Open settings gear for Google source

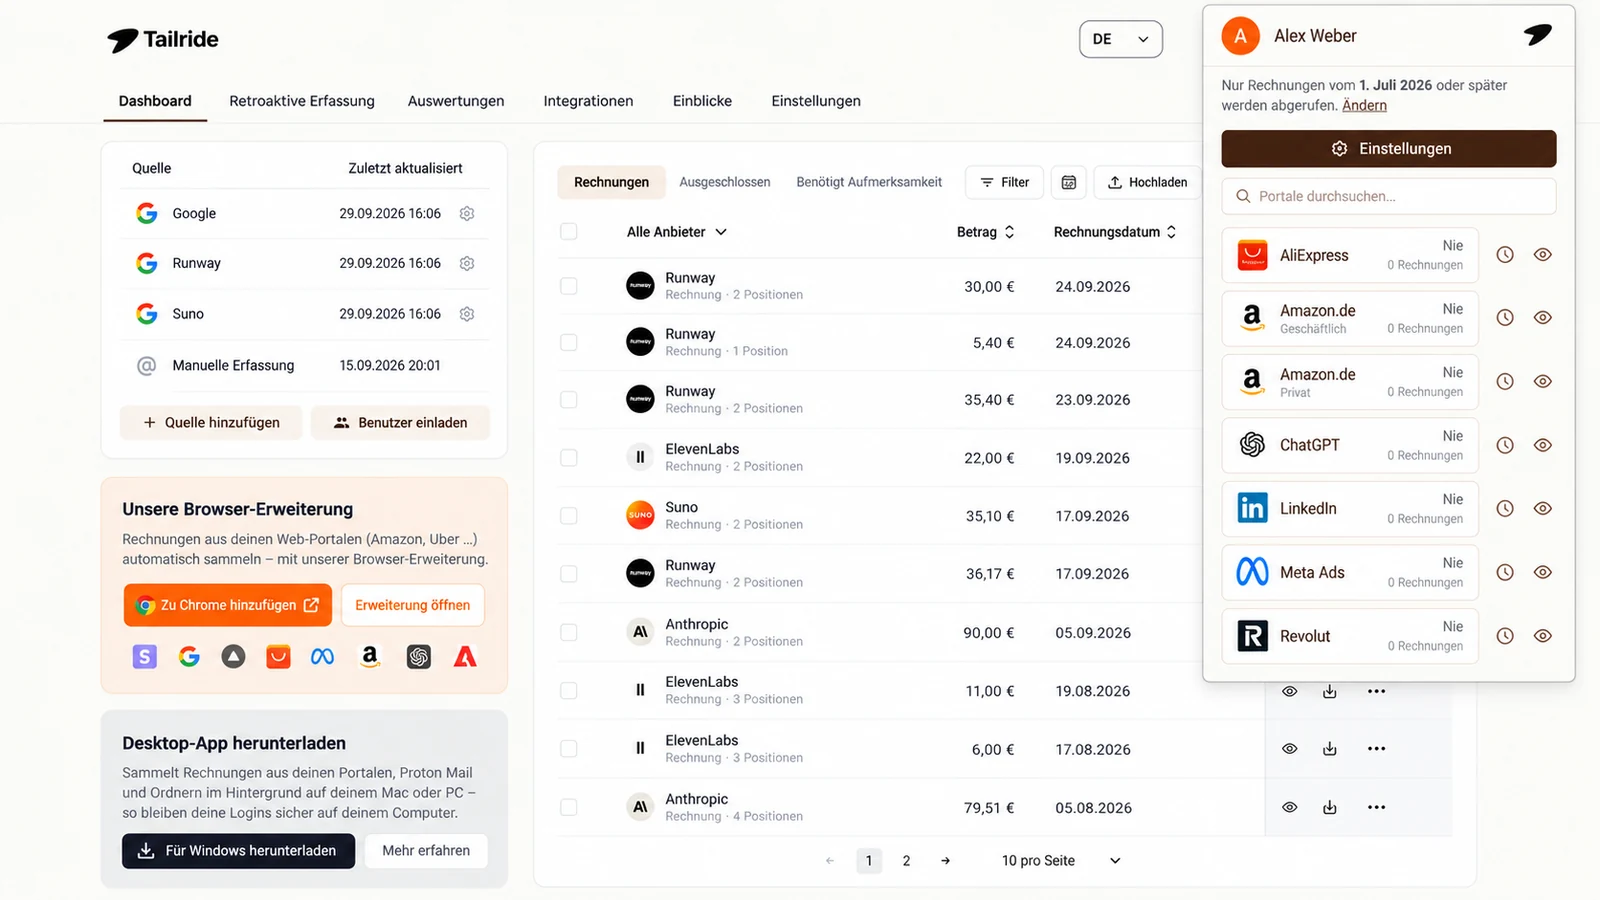click(x=467, y=213)
